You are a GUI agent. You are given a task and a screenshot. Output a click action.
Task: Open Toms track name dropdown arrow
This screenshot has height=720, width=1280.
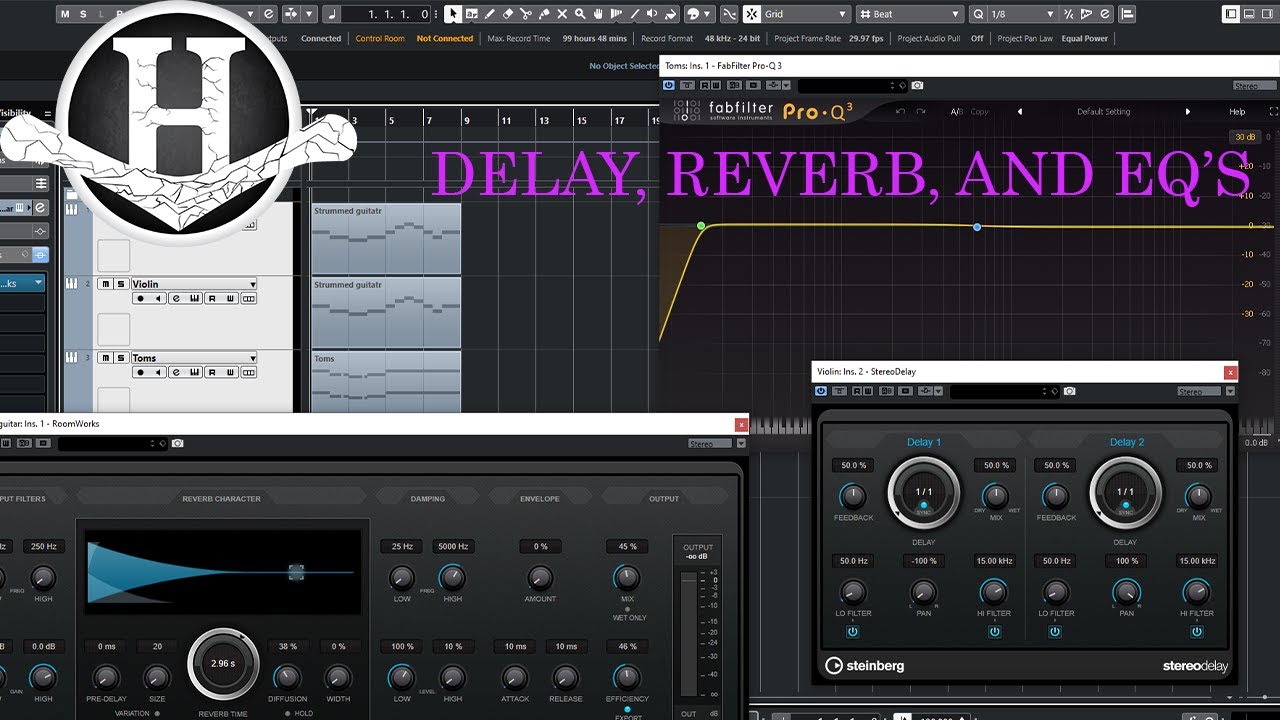click(x=253, y=358)
